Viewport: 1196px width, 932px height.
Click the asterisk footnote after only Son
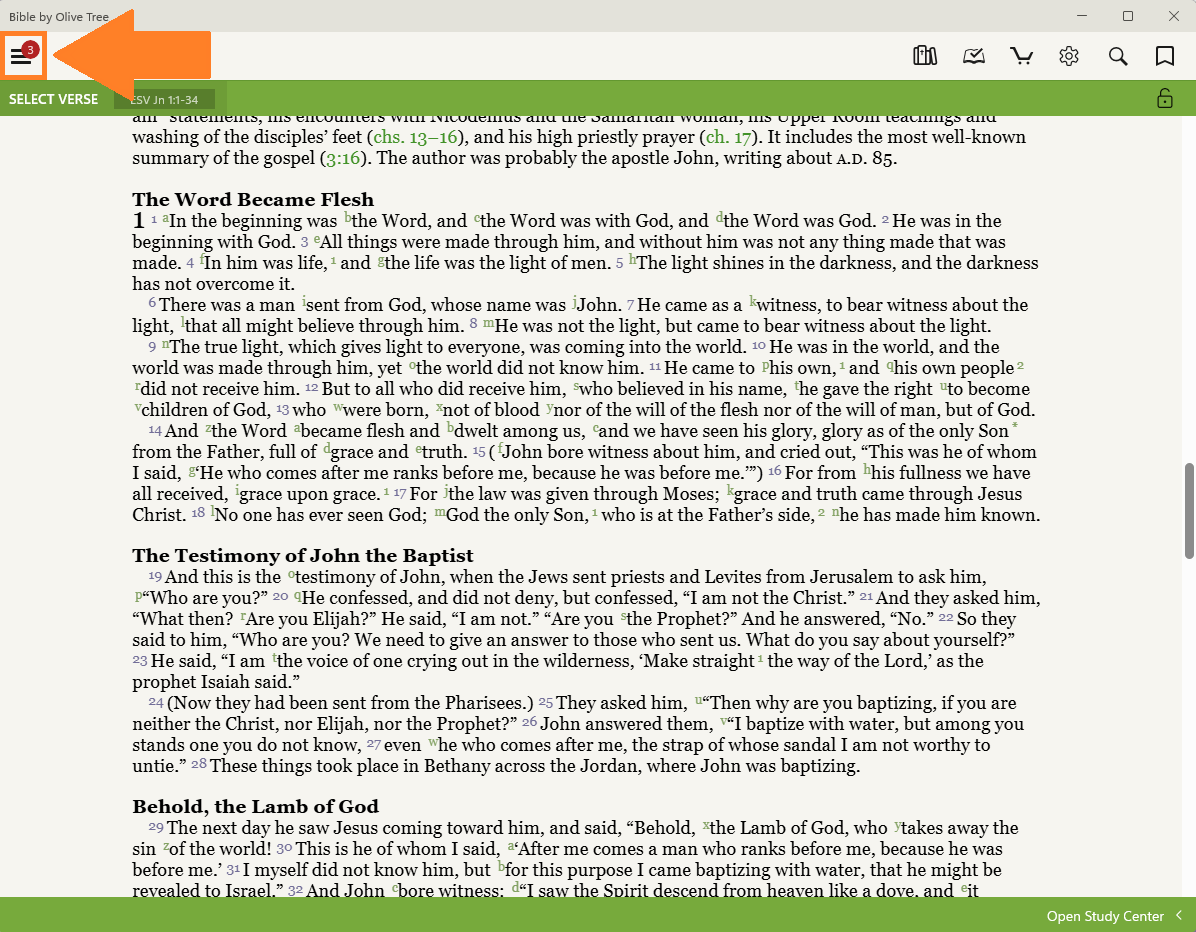(x=1014, y=426)
